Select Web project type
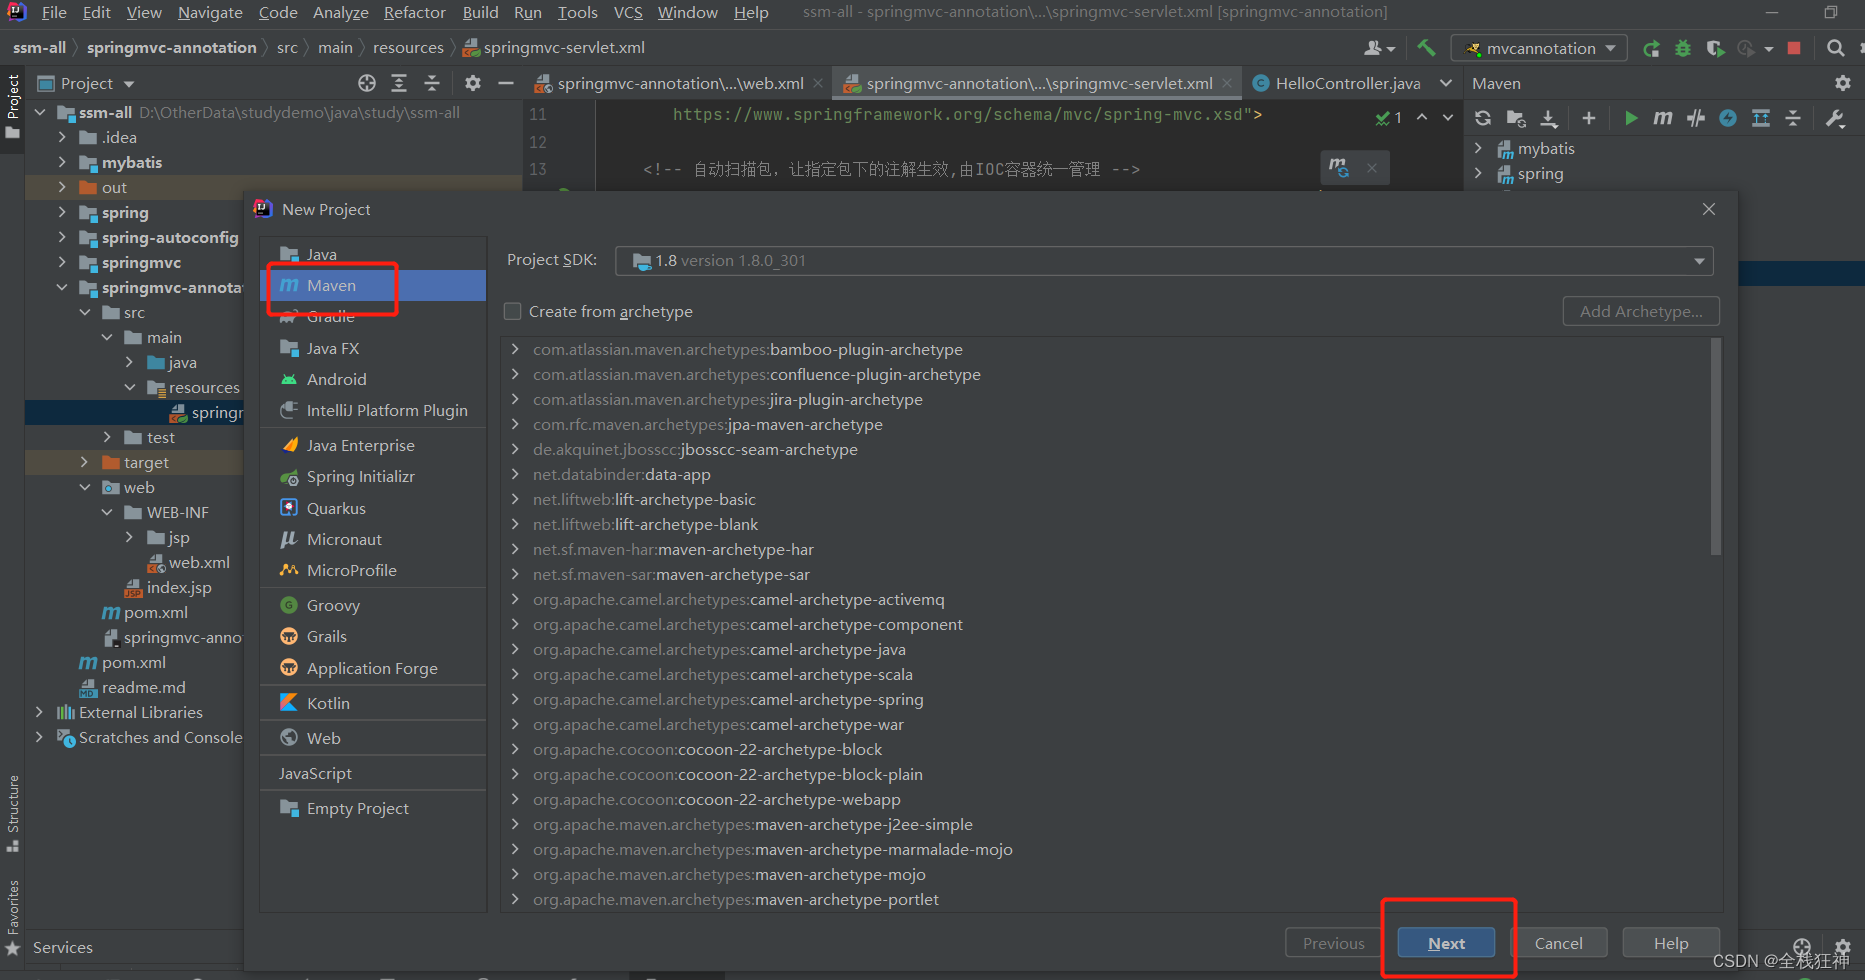 click(373, 738)
